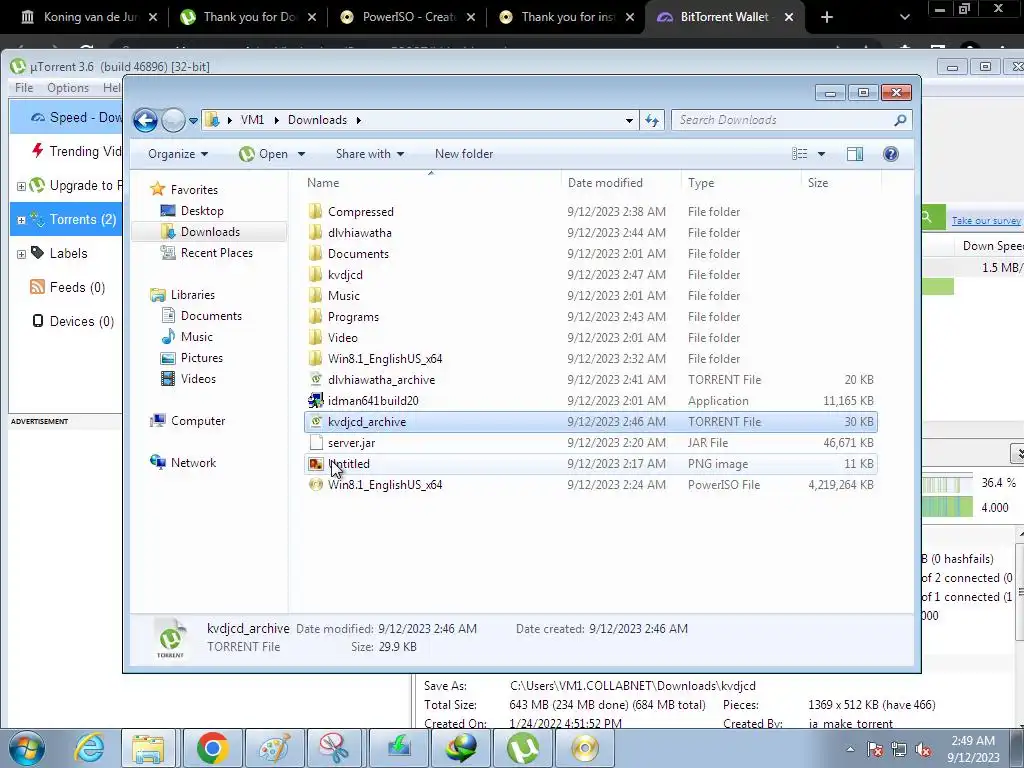
Task: Open Paint from the taskbar
Action: (274, 748)
